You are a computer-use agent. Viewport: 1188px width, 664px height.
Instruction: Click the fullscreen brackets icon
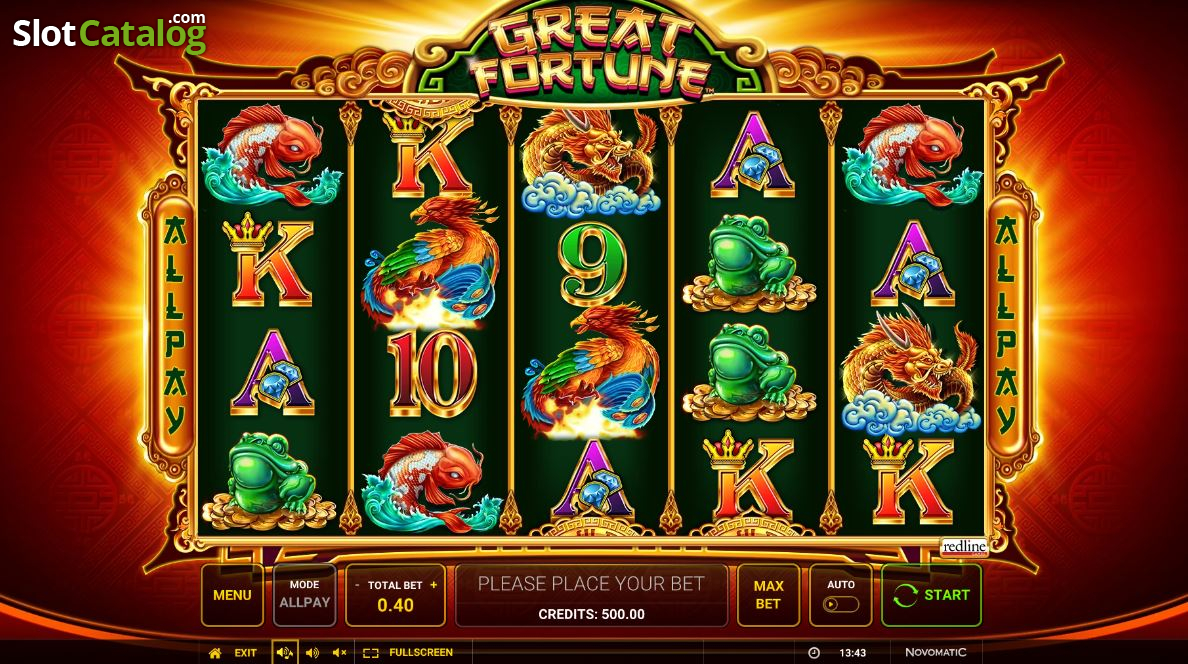tap(370, 653)
